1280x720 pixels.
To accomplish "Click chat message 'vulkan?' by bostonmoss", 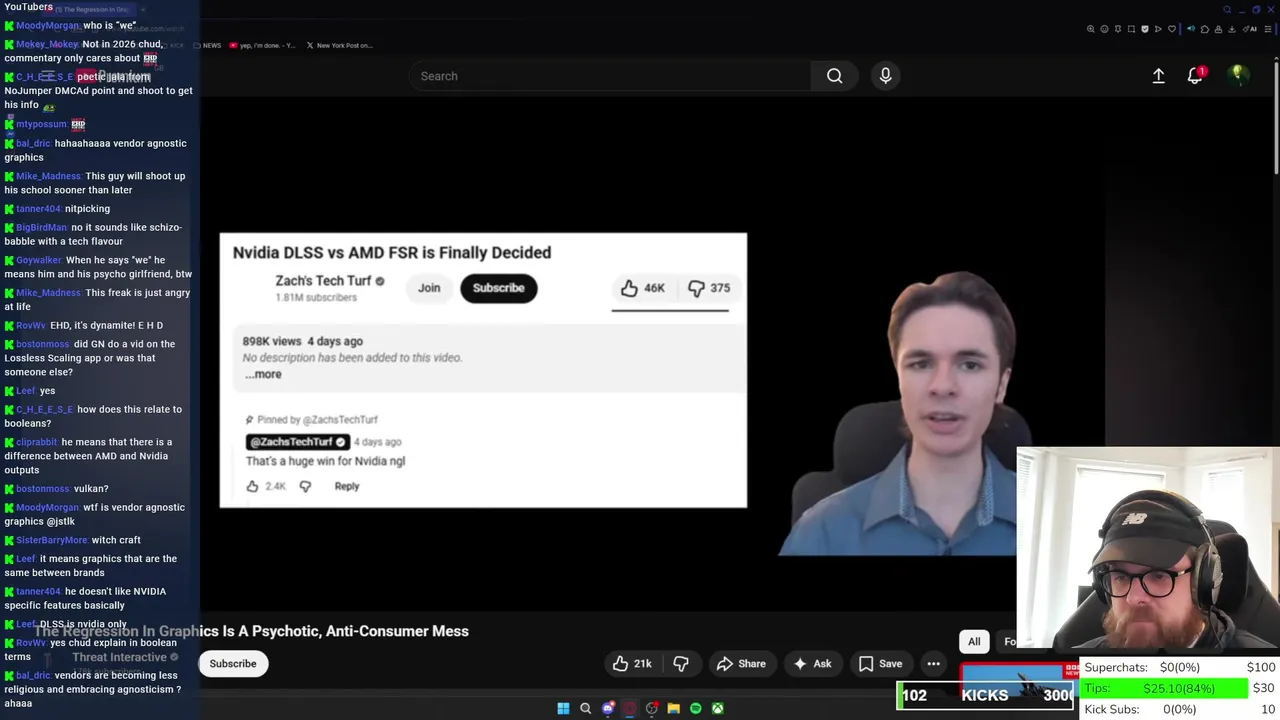I will click(x=91, y=489).
